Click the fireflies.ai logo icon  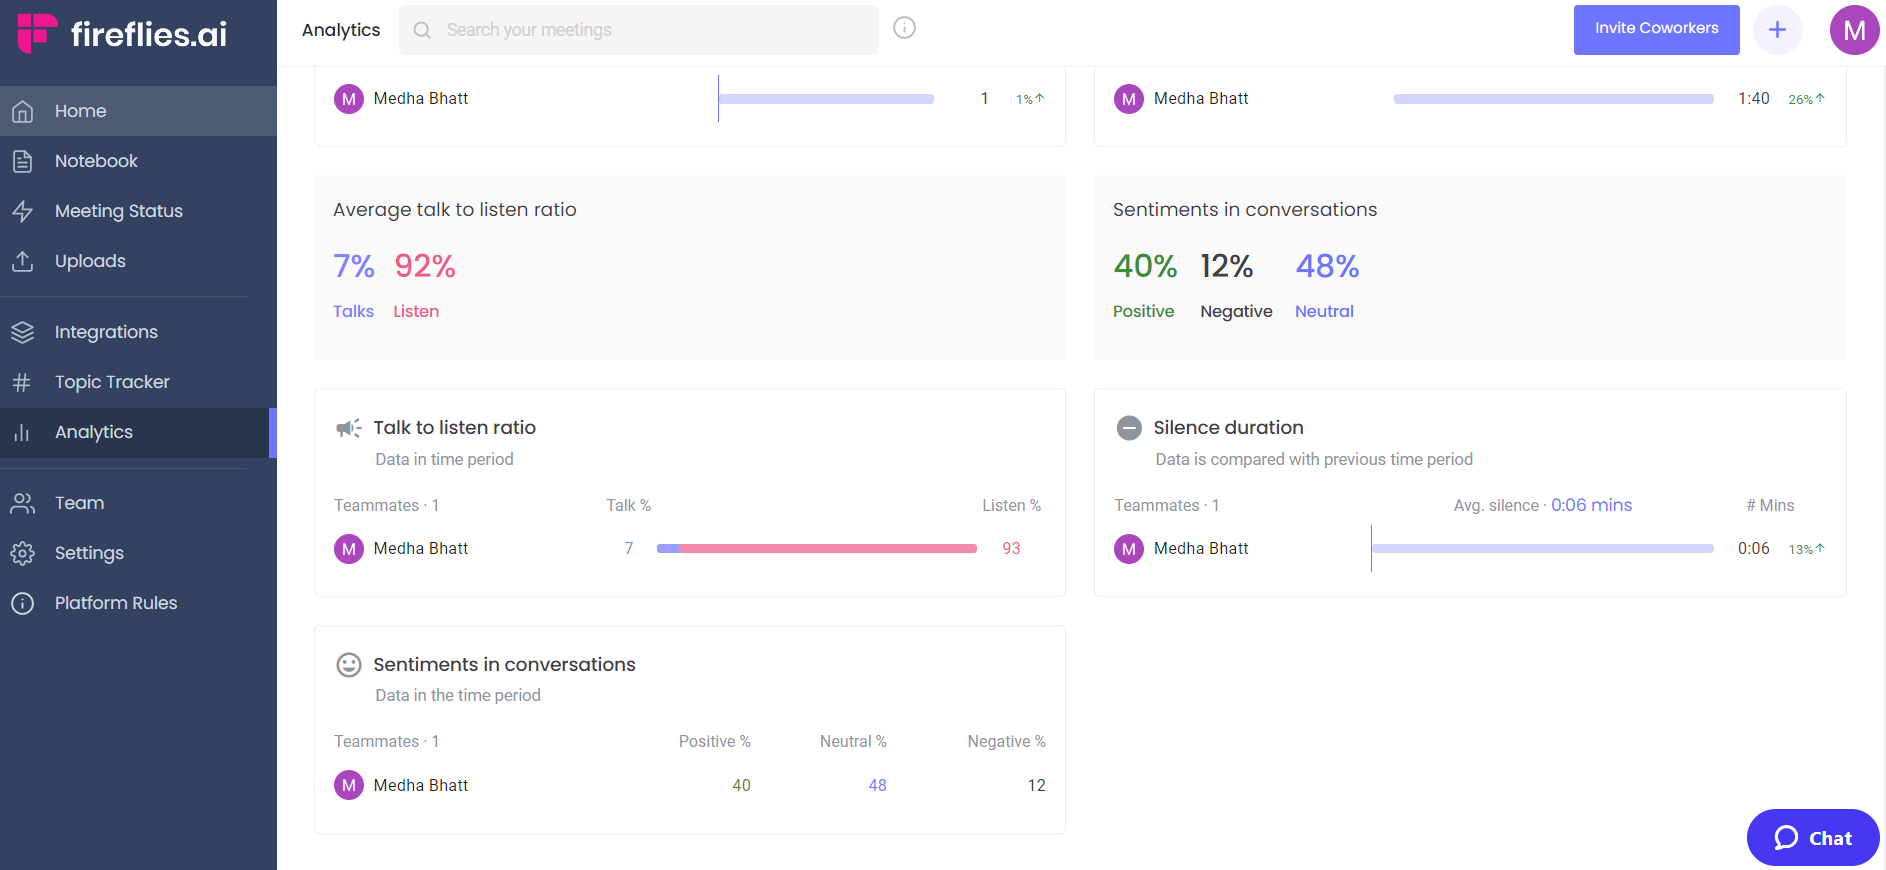(x=37, y=33)
